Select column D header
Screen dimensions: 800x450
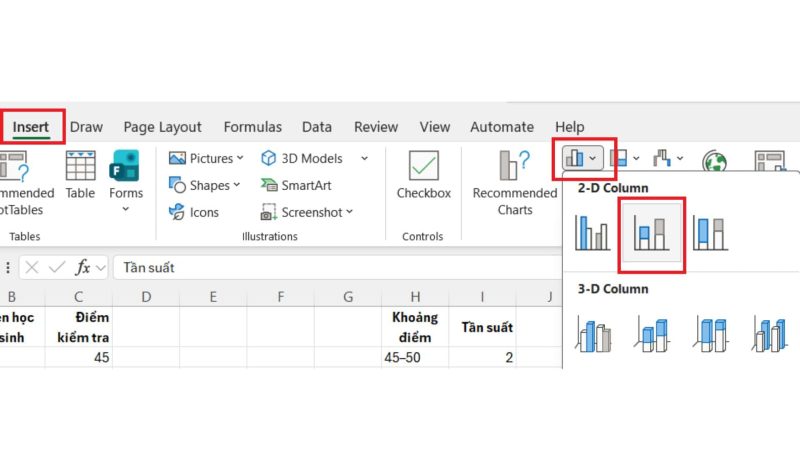(x=146, y=296)
